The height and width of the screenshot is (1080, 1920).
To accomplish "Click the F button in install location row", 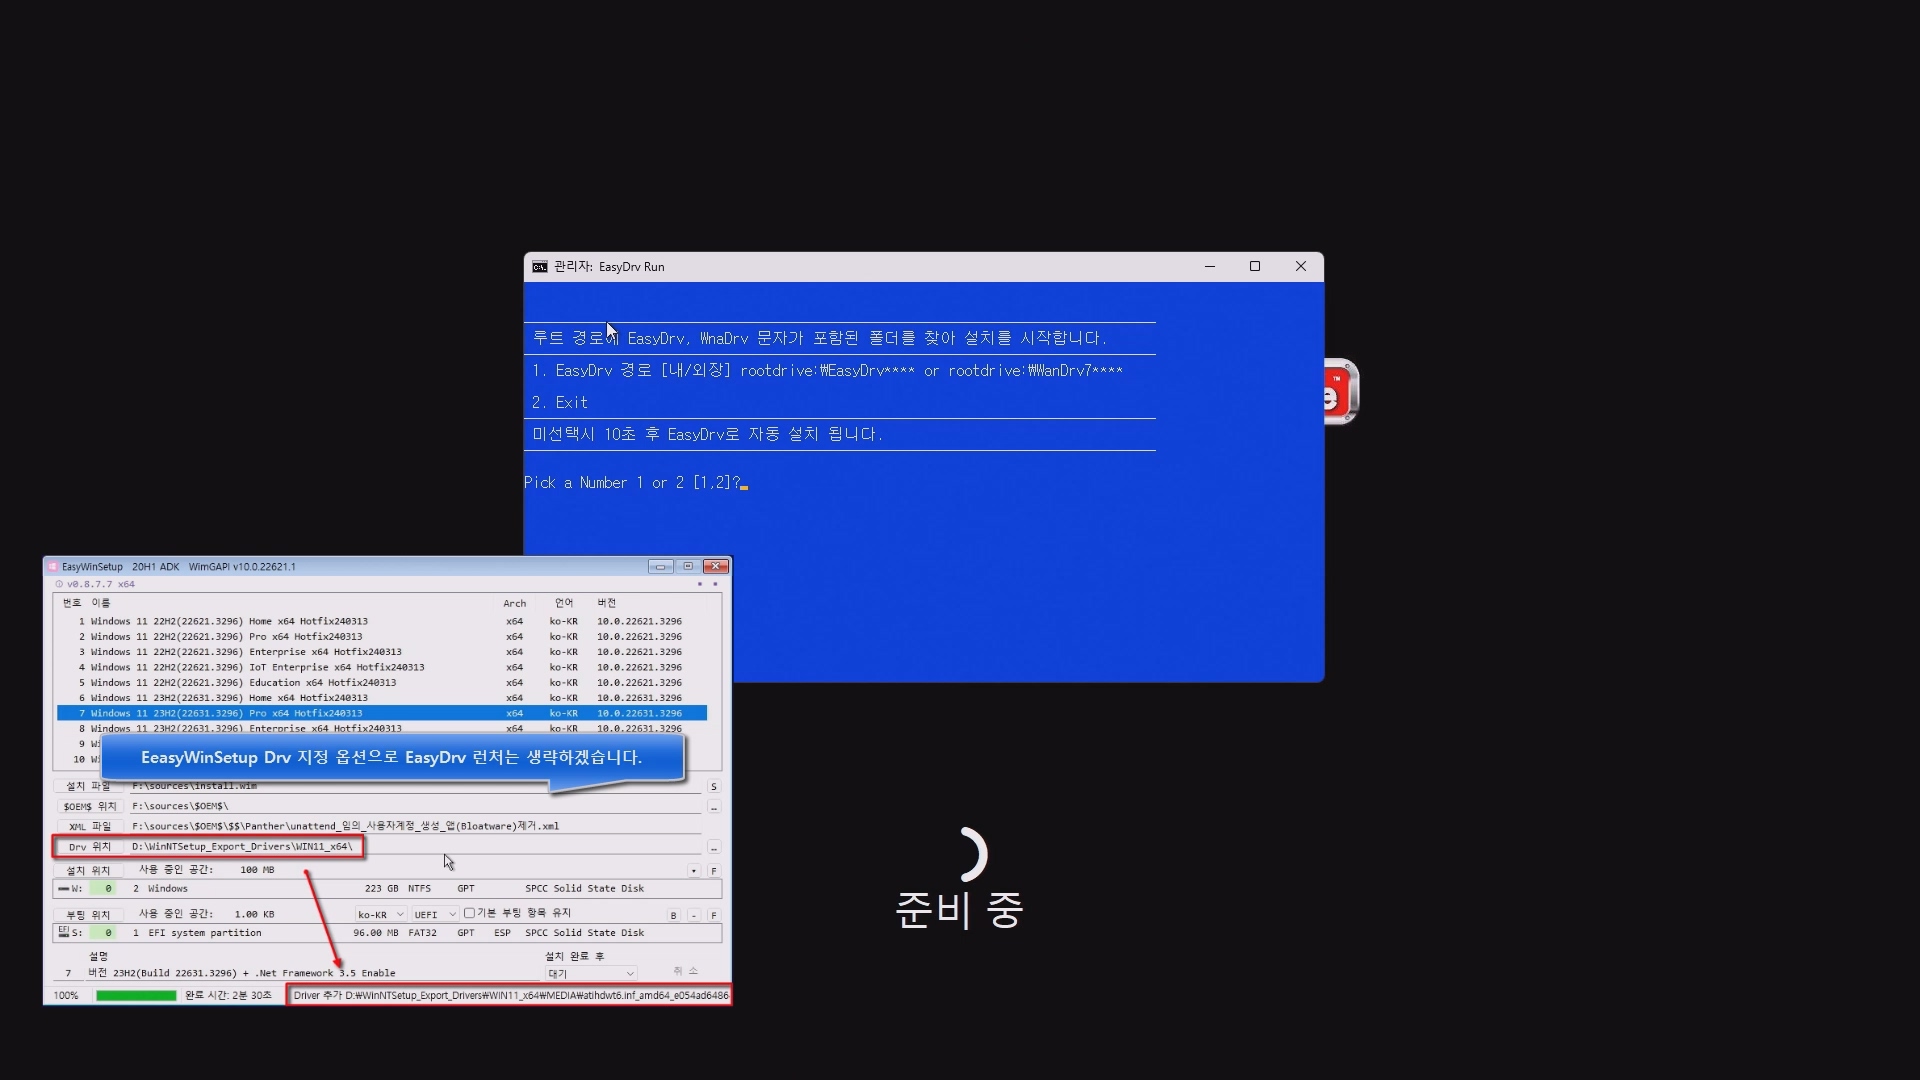I will pyautogui.click(x=713, y=871).
